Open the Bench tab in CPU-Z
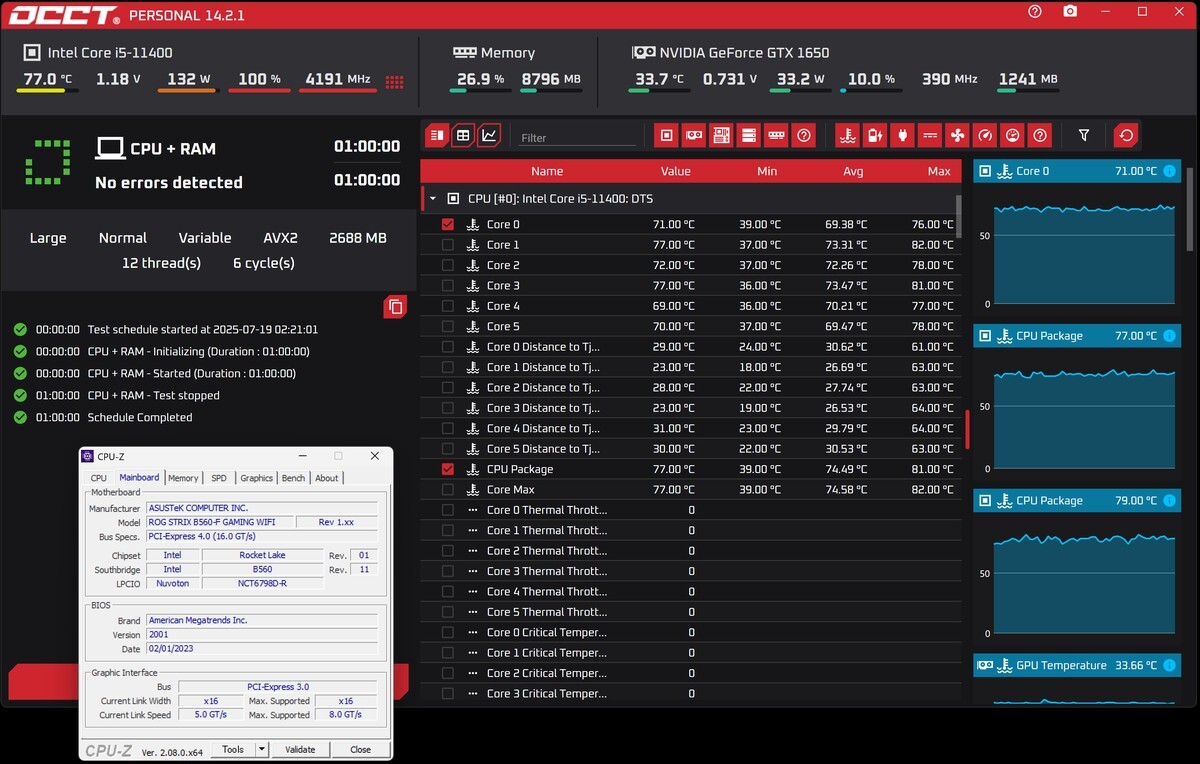 pyautogui.click(x=294, y=478)
